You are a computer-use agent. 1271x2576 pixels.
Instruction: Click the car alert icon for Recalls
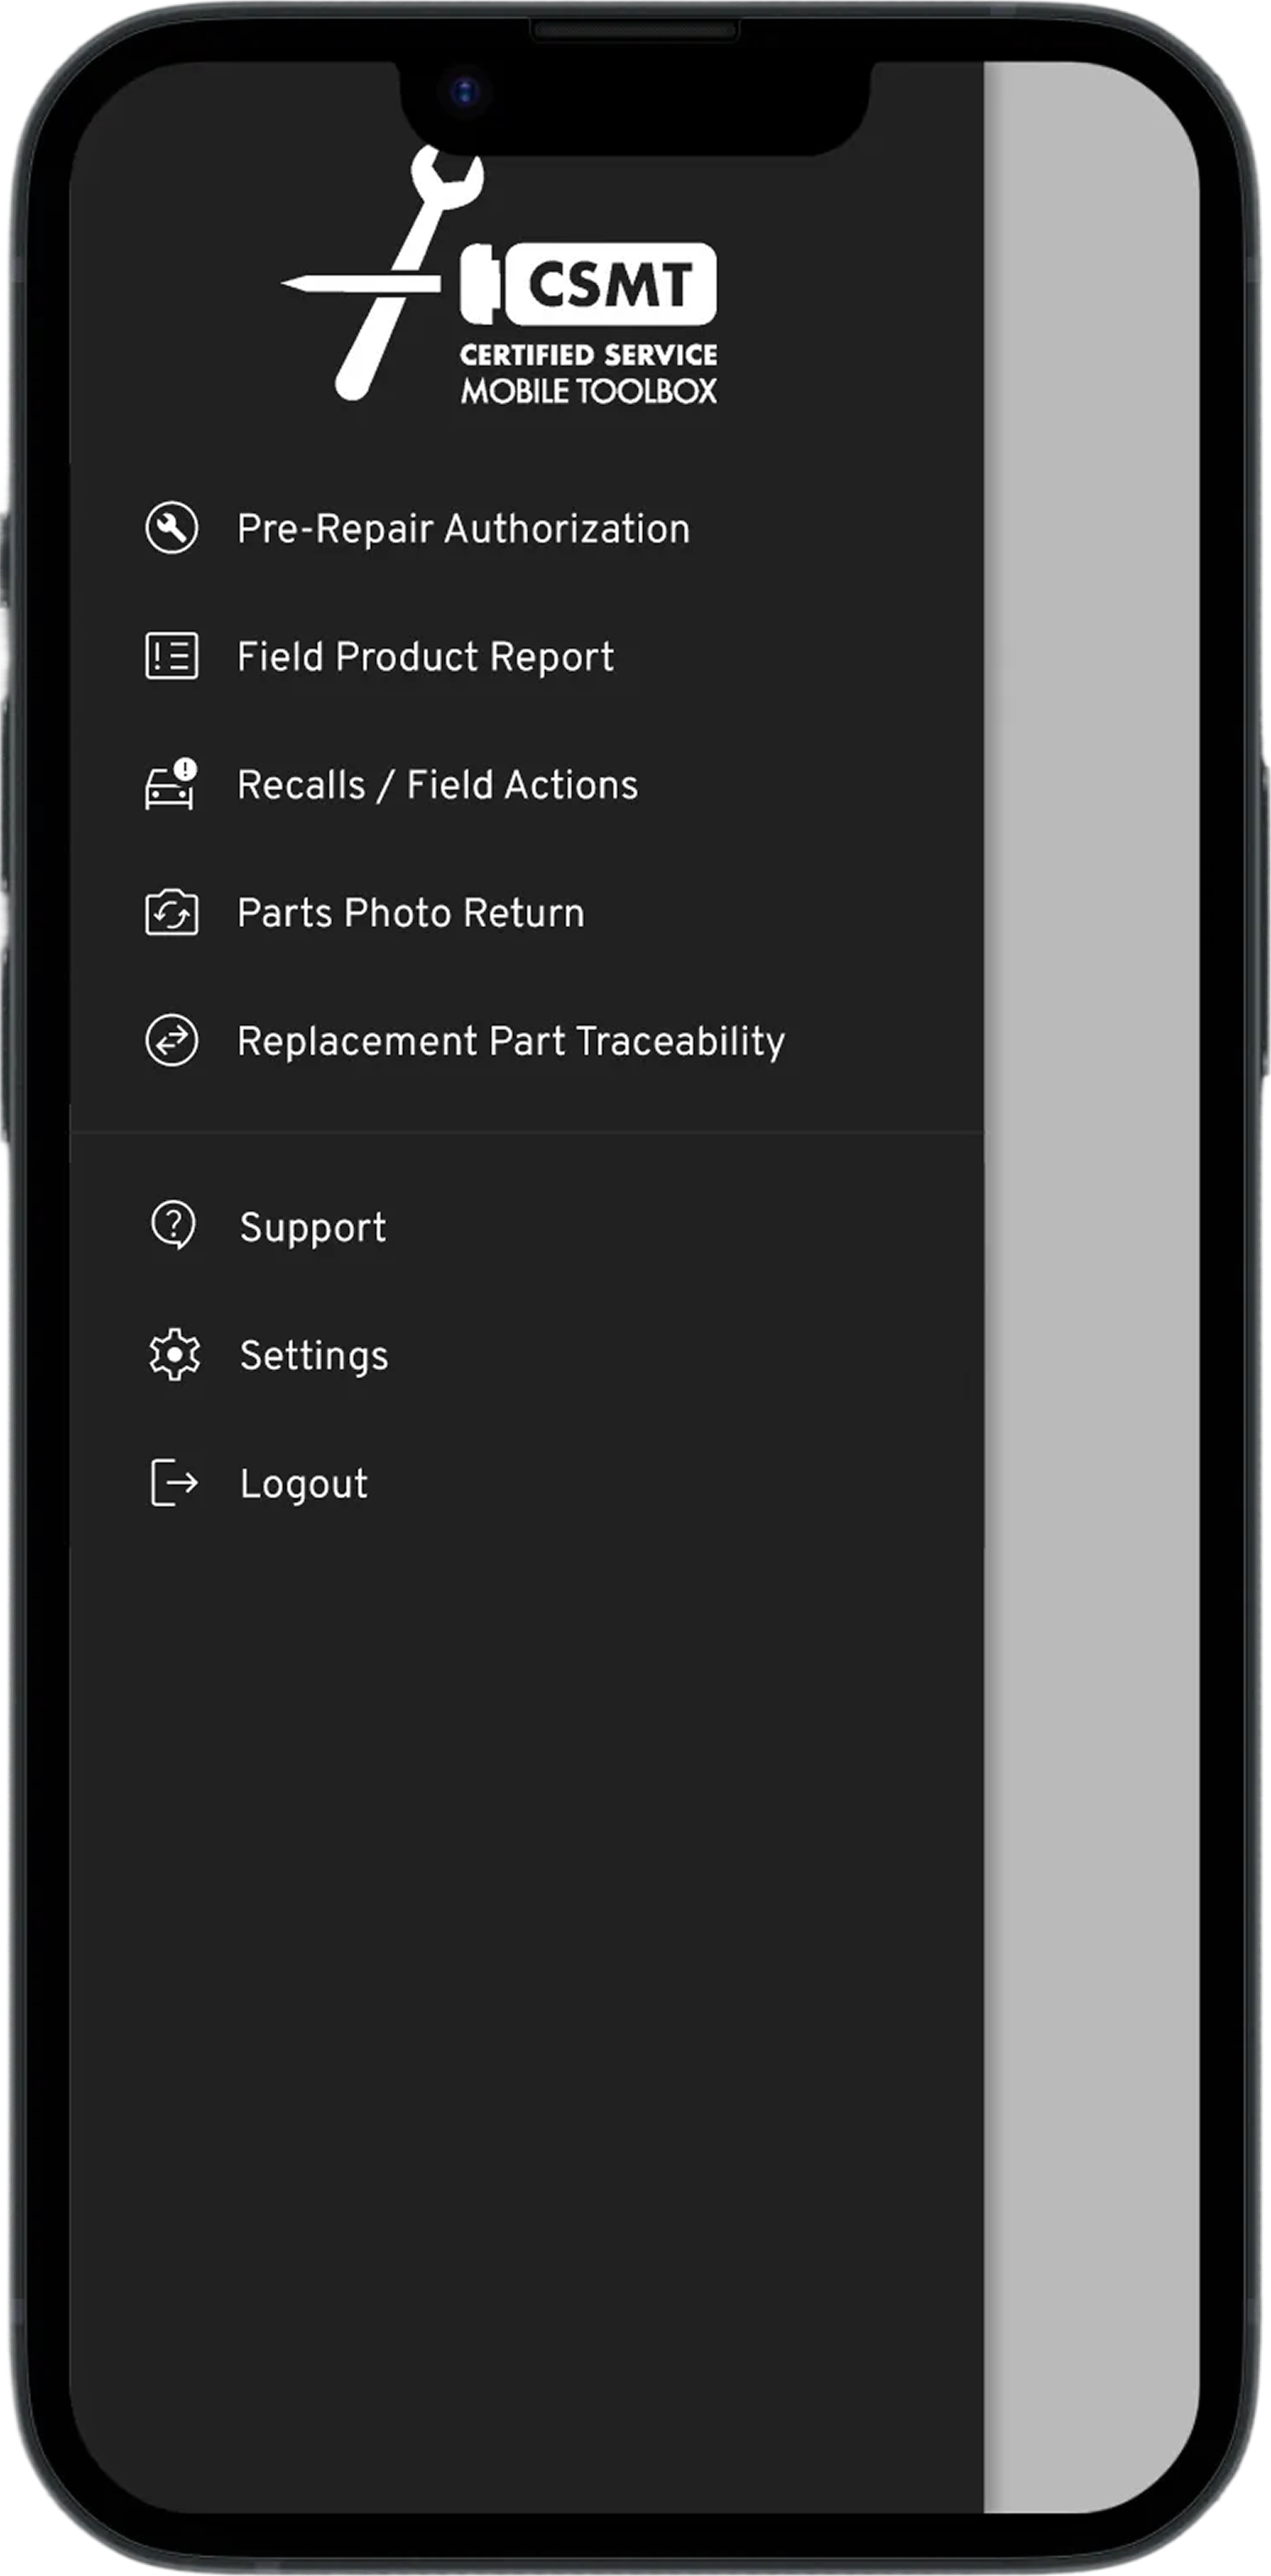click(172, 784)
